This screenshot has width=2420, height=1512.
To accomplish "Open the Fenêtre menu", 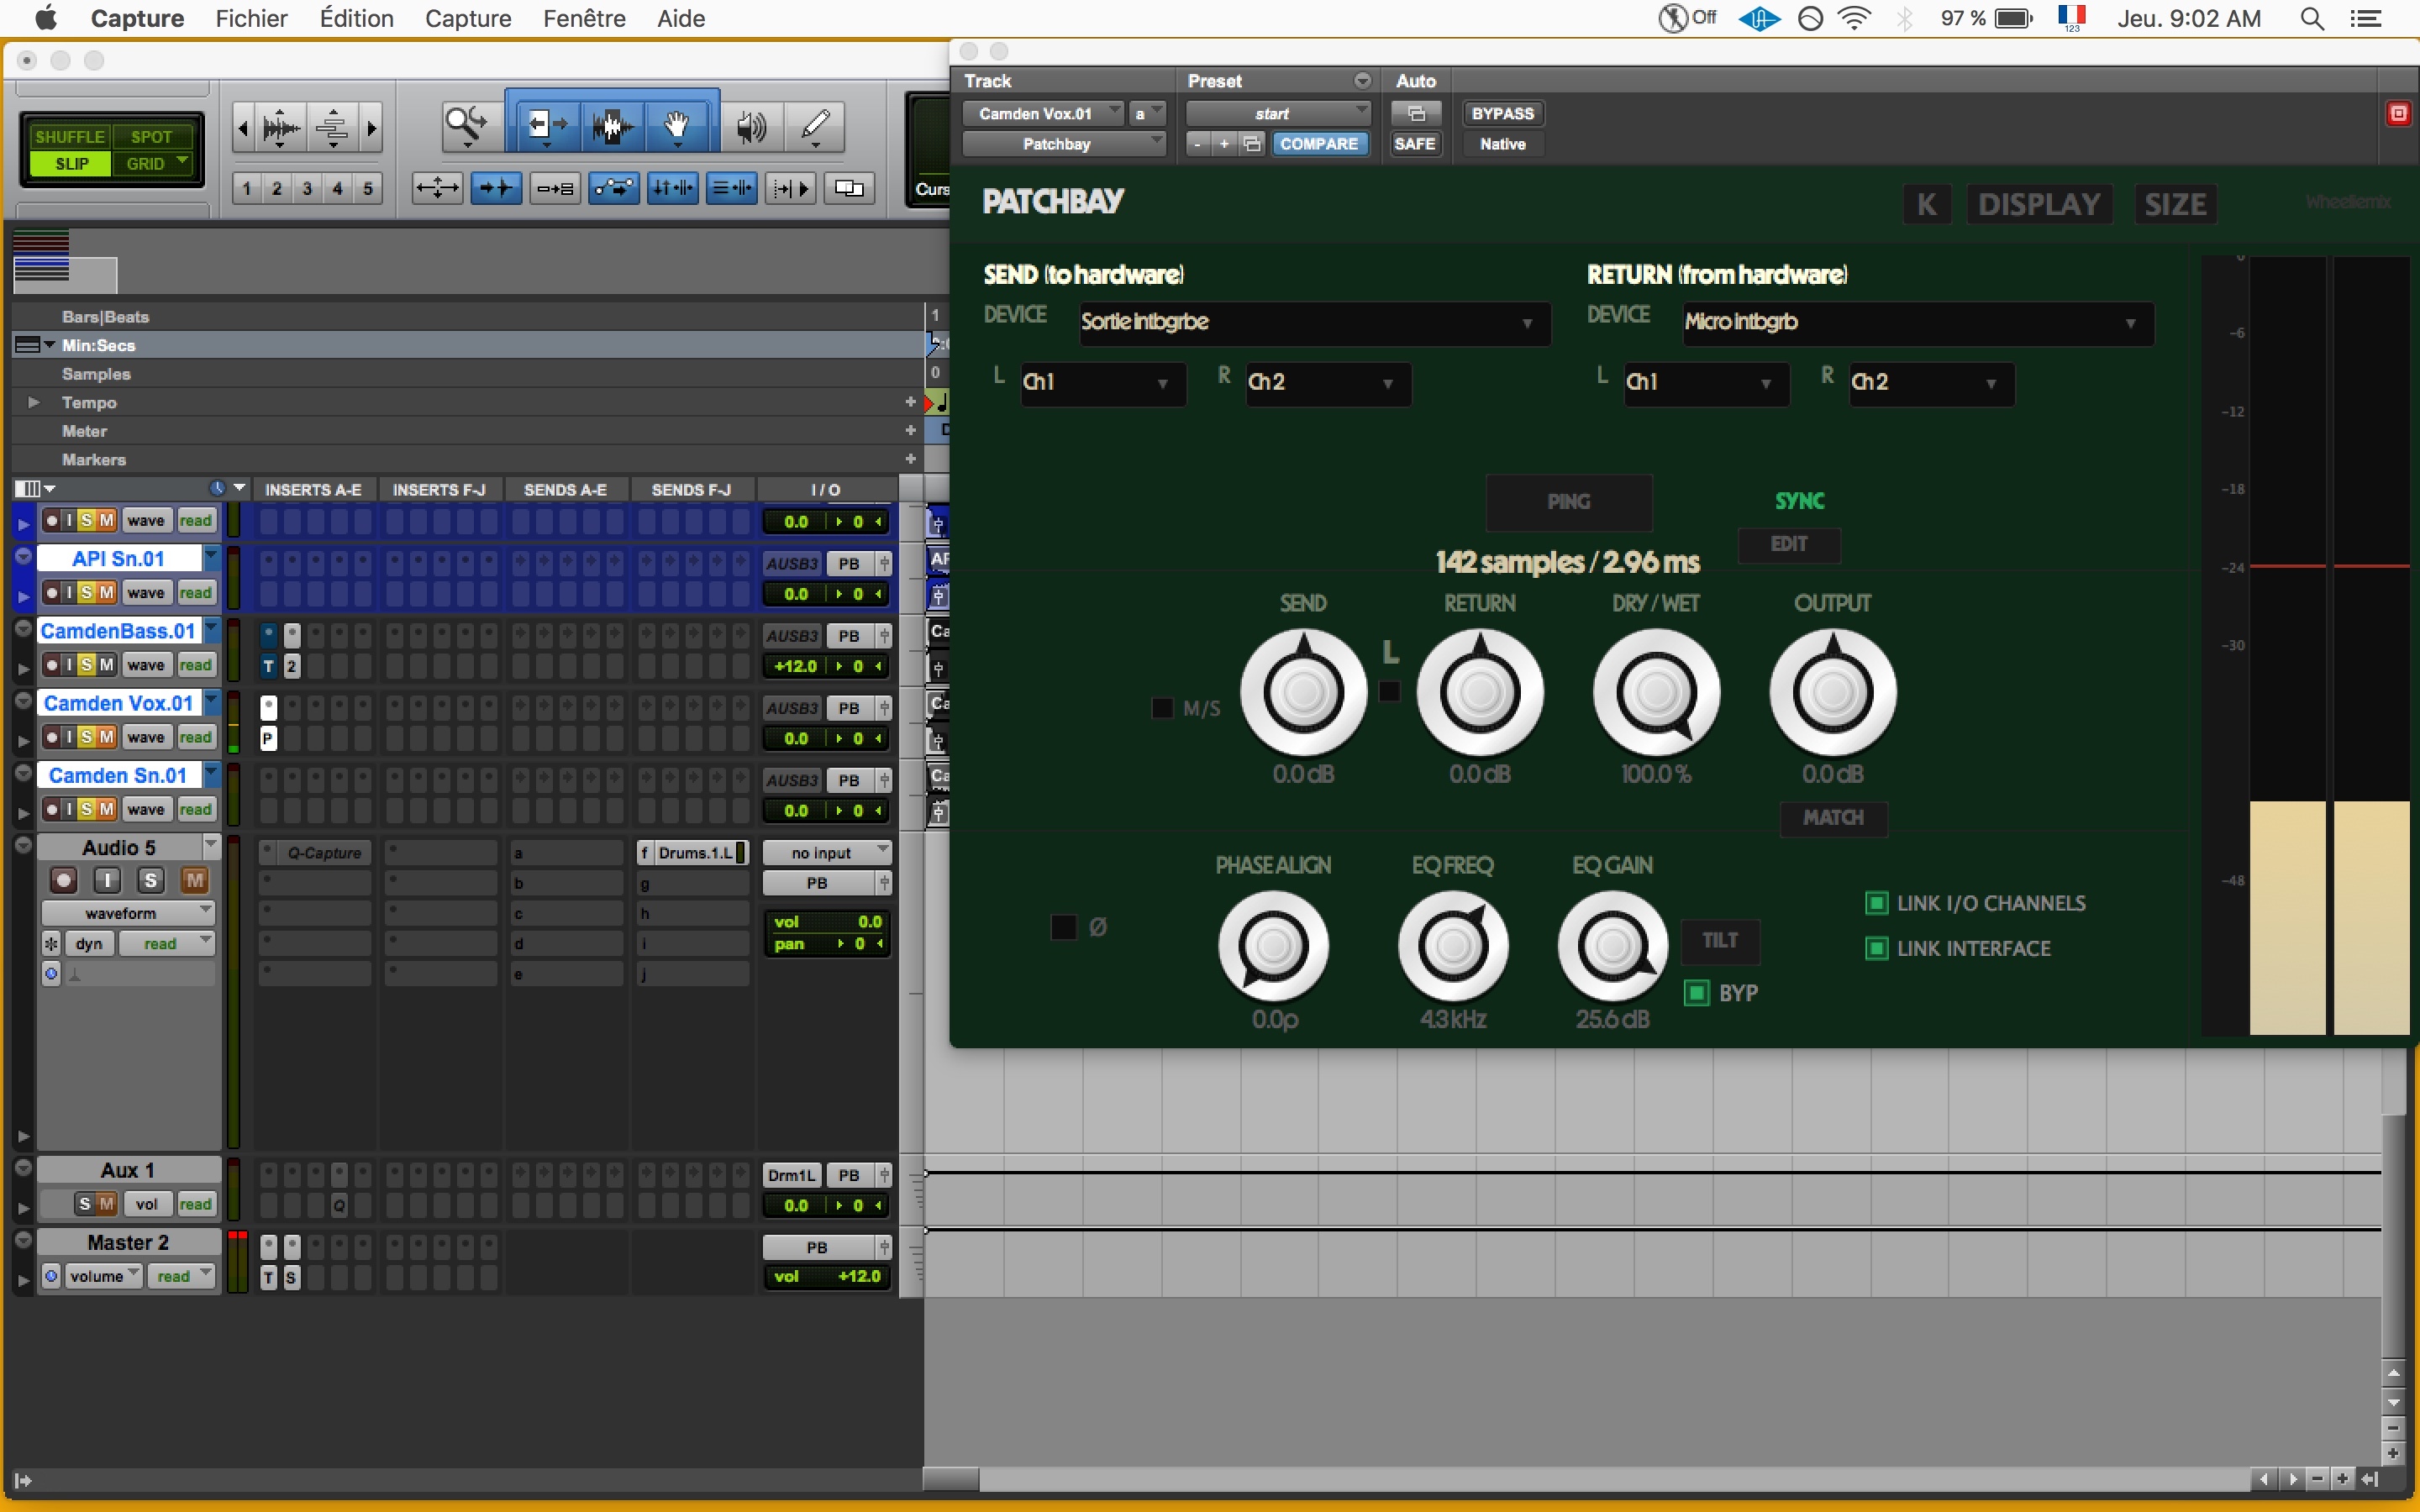I will point(584,19).
